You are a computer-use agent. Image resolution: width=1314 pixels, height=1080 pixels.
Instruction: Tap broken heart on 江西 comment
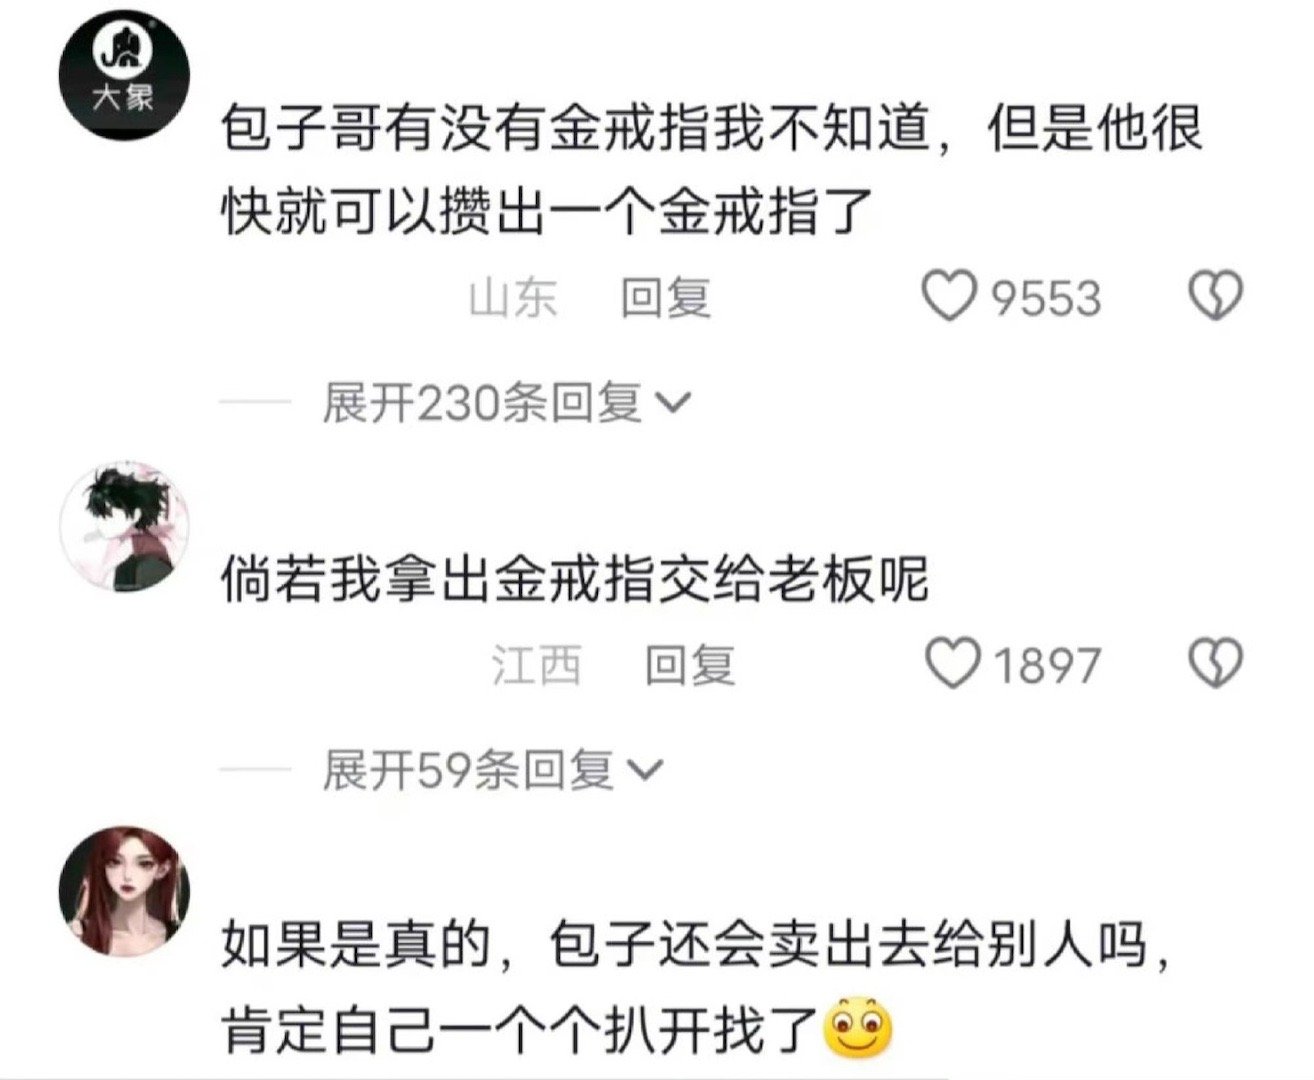pos(1215,663)
